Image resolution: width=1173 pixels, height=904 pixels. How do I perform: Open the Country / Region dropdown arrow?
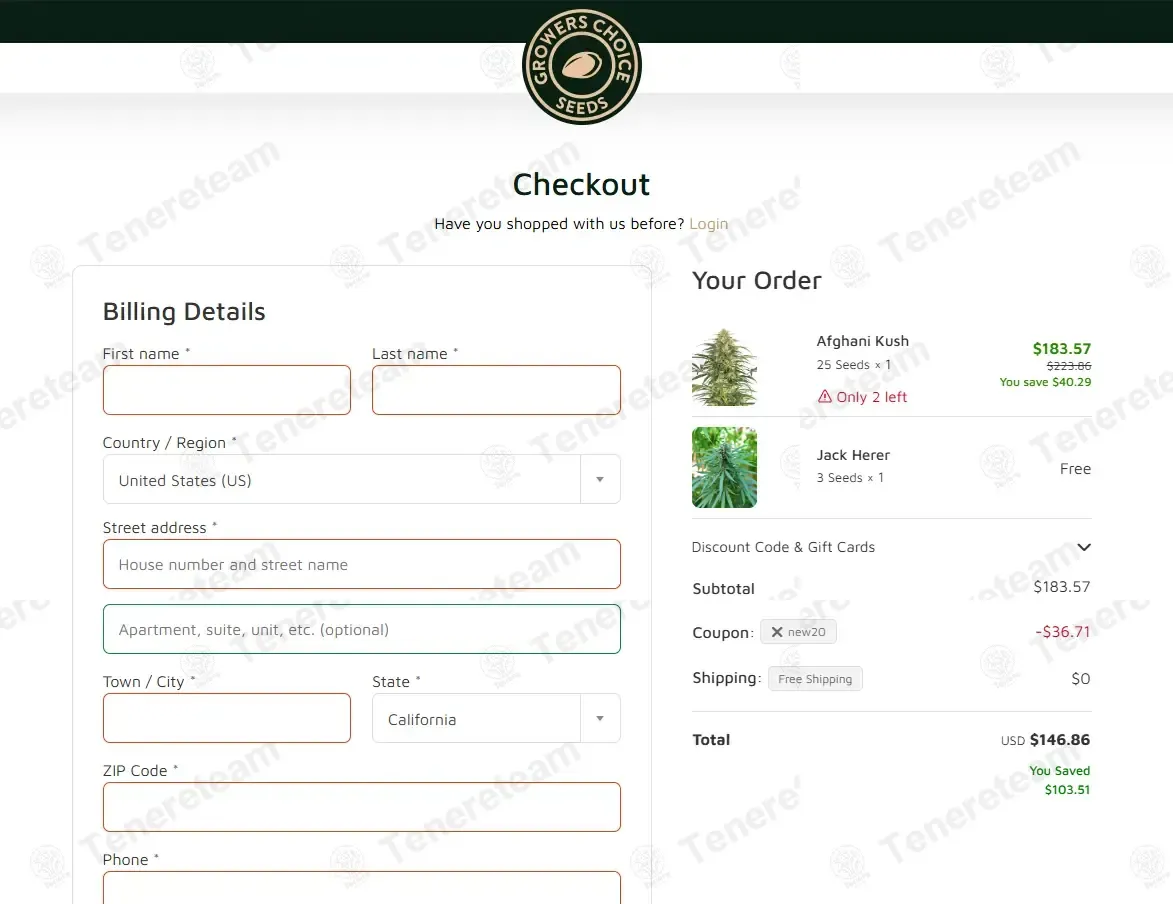[600, 479]
